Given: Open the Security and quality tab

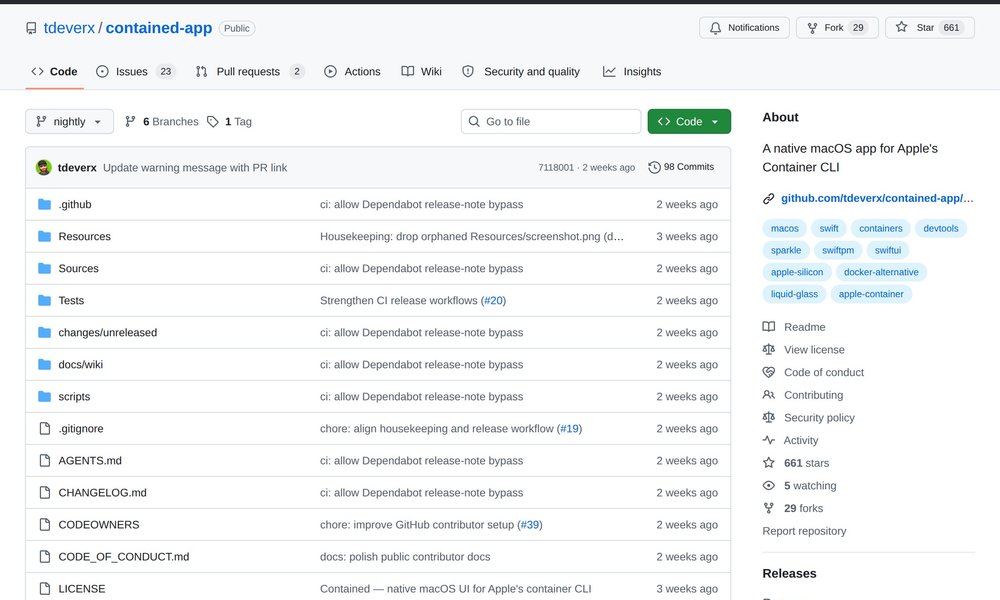Looking at the screenshot, I should click(x=521, y=71).
